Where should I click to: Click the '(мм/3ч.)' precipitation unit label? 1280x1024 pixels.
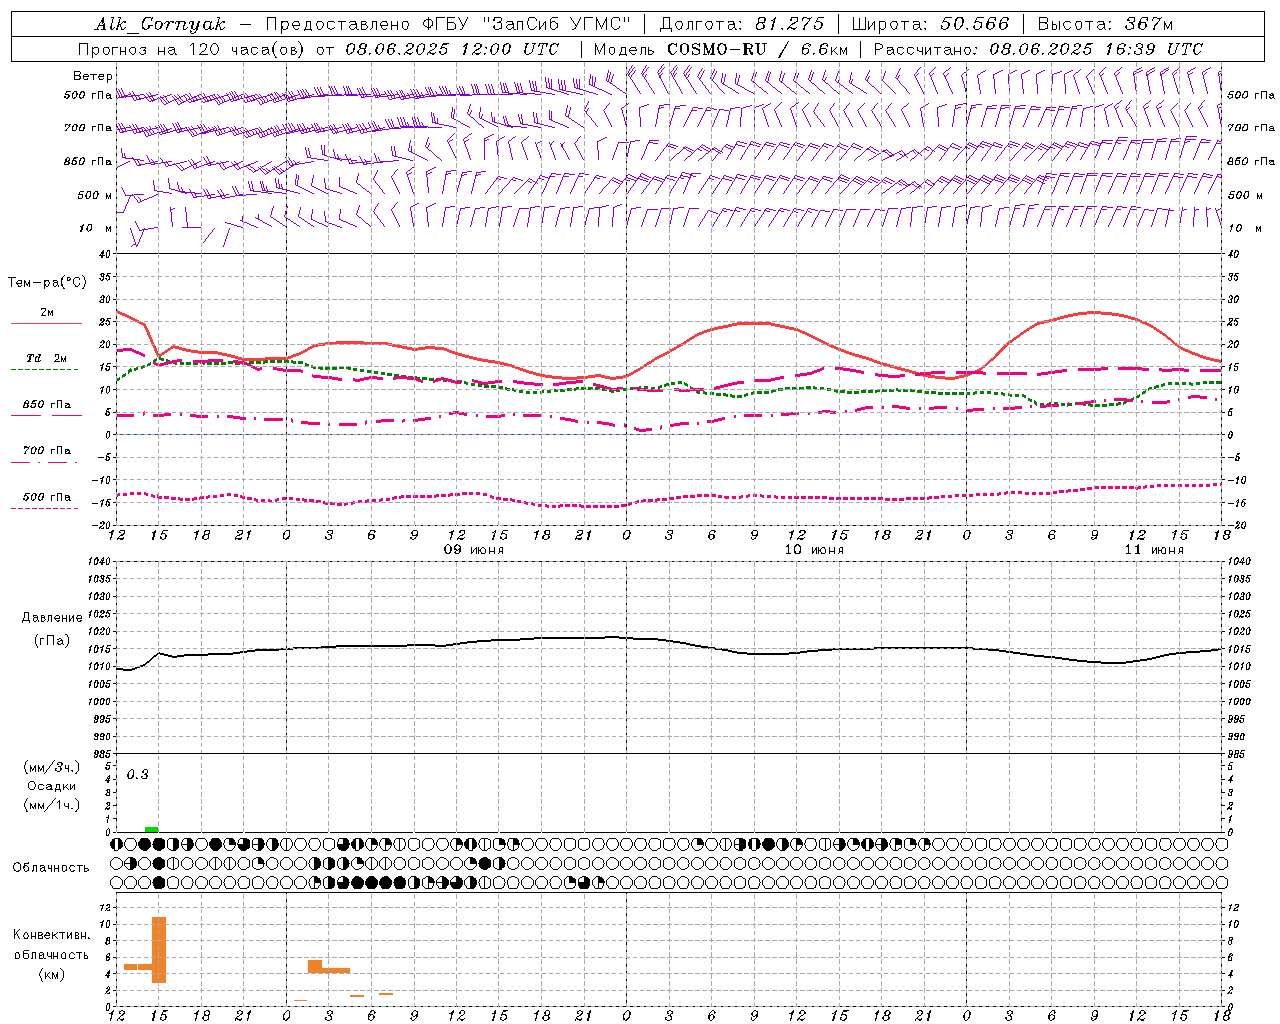(x=52, y=767)
